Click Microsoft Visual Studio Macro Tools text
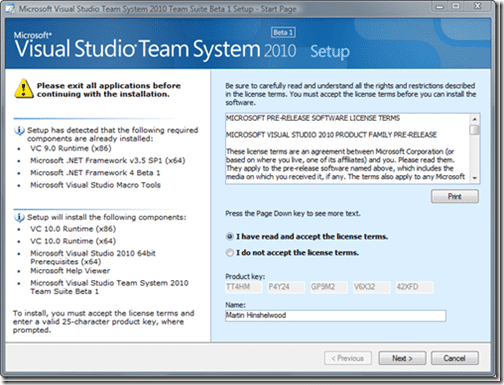 point(95,185)
